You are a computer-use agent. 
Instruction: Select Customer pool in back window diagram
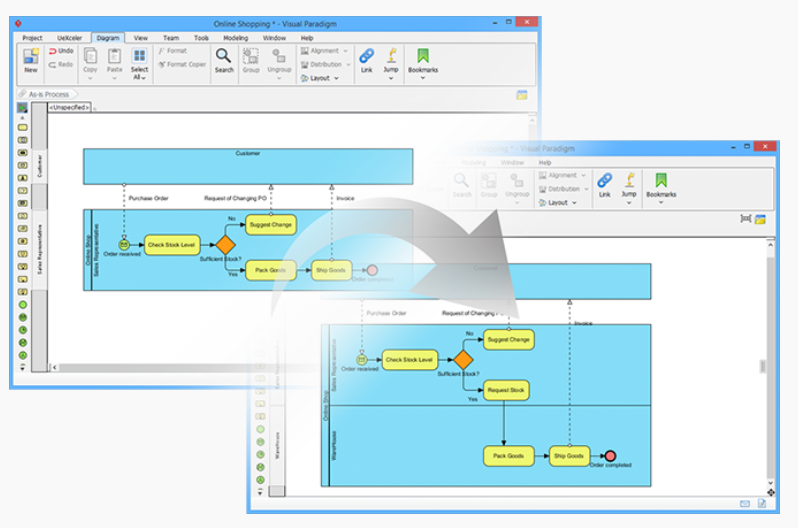point(248,166)
